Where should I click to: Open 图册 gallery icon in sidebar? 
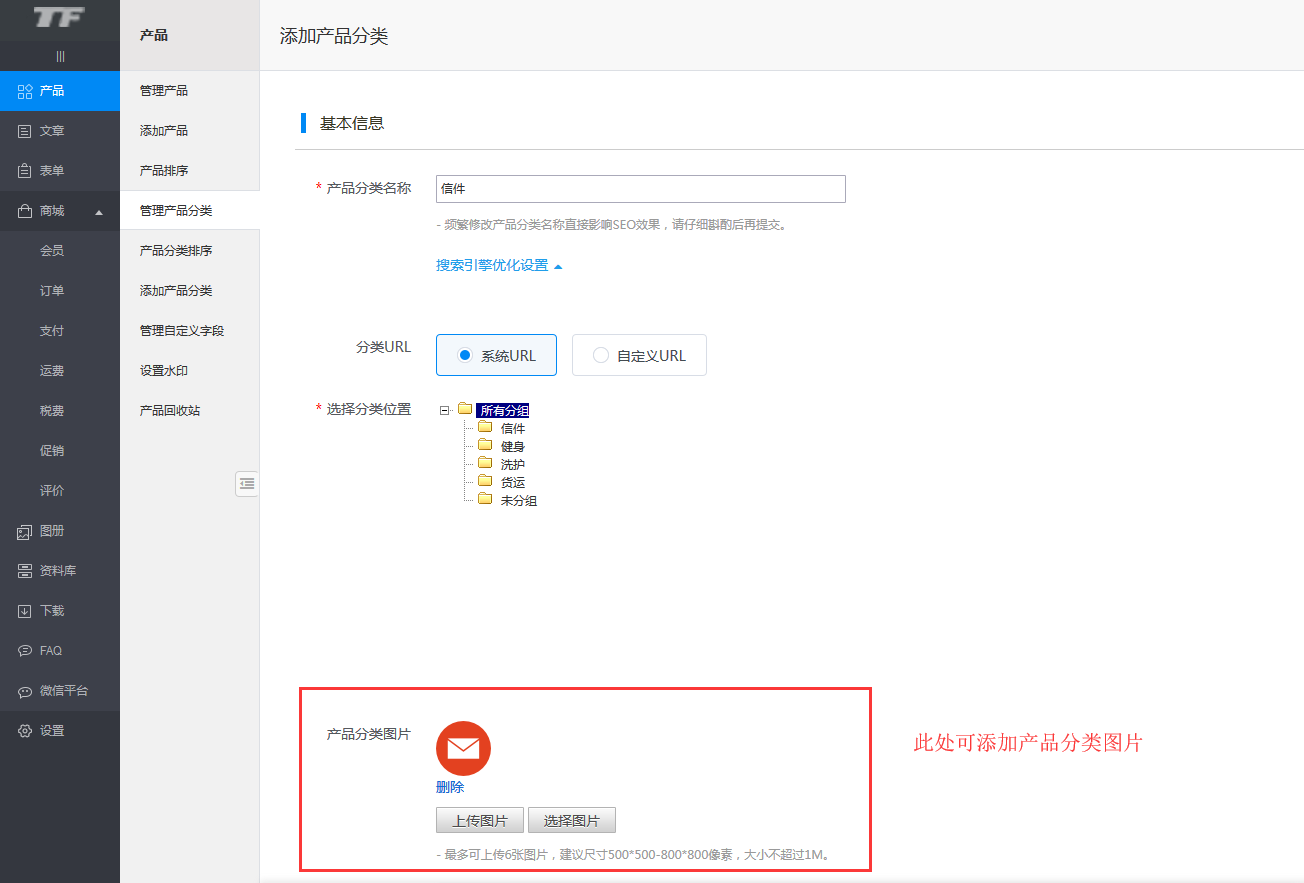click(26, 531)
